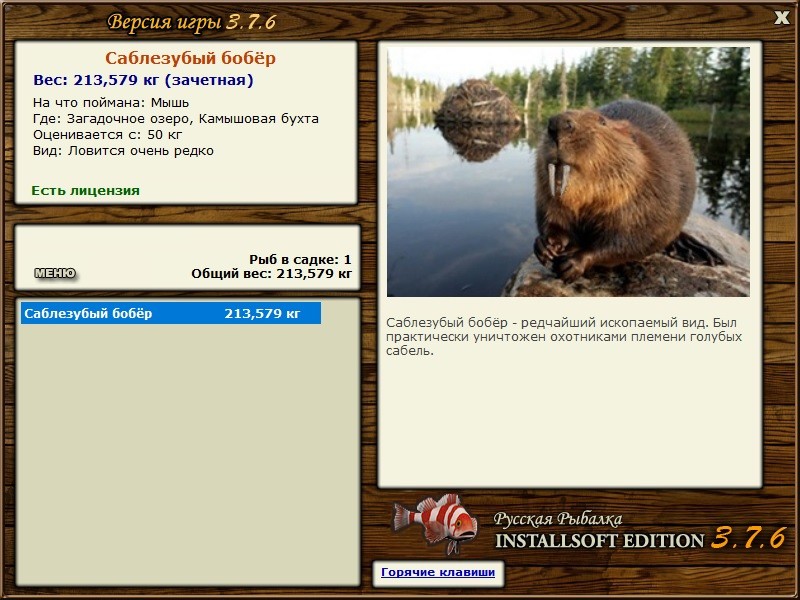Click the Есть лицензия status text
The image size is (800, 600).
coord(86,191)
